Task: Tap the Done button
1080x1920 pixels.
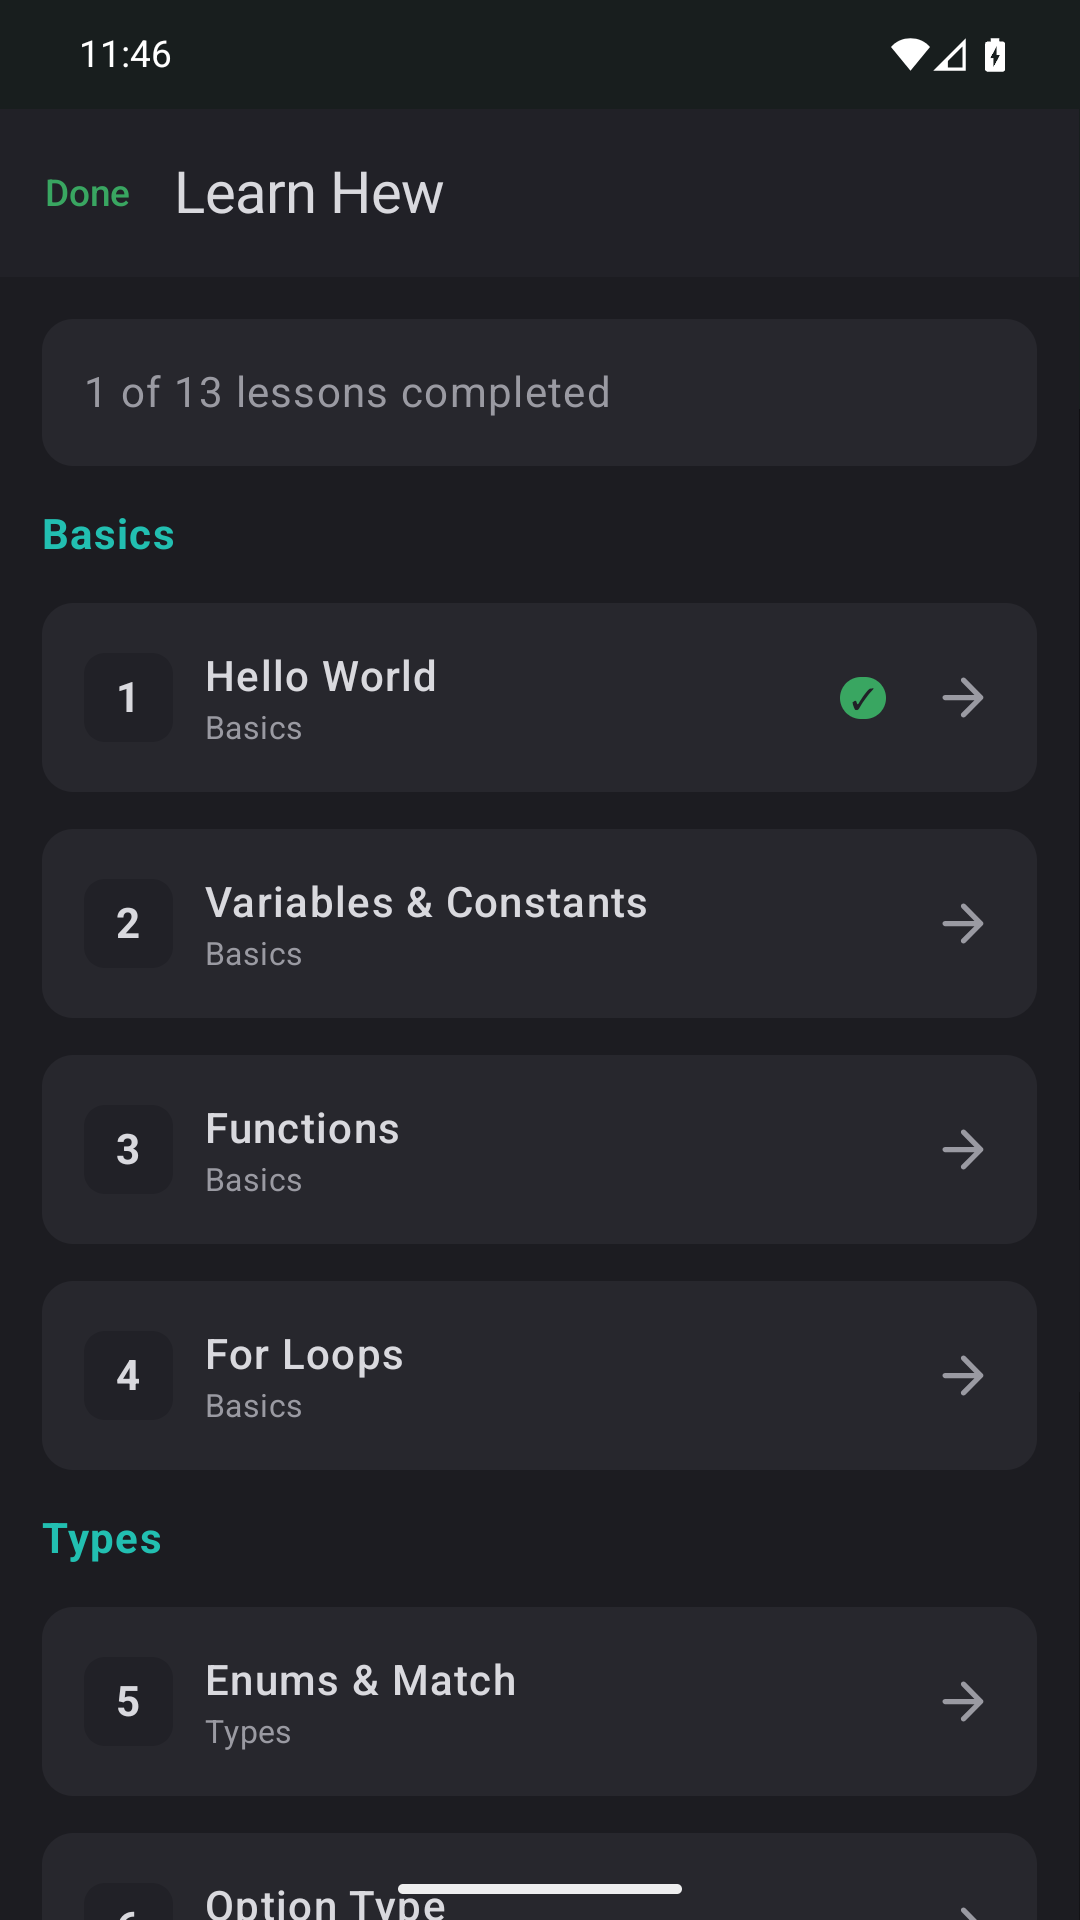Action: pyautogui.click(x=88, y=193)
